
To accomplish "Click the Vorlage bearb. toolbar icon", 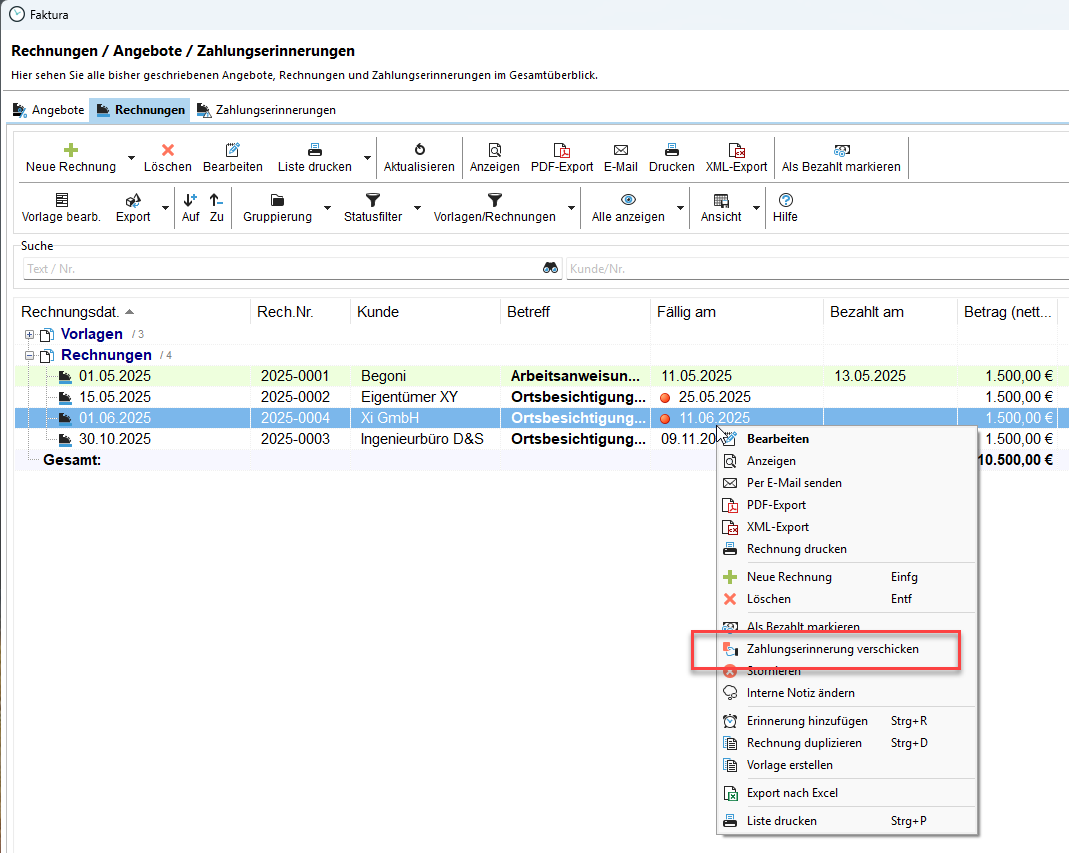I will [x=61, y=200].
